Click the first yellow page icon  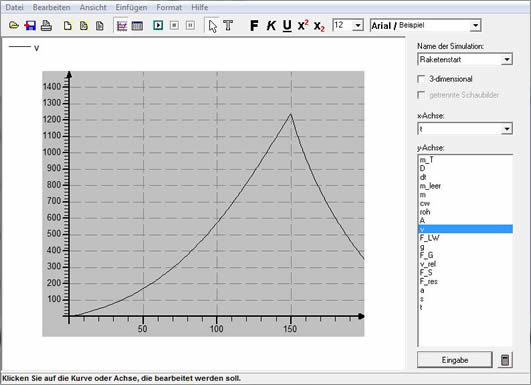click(x=68, y=26)
